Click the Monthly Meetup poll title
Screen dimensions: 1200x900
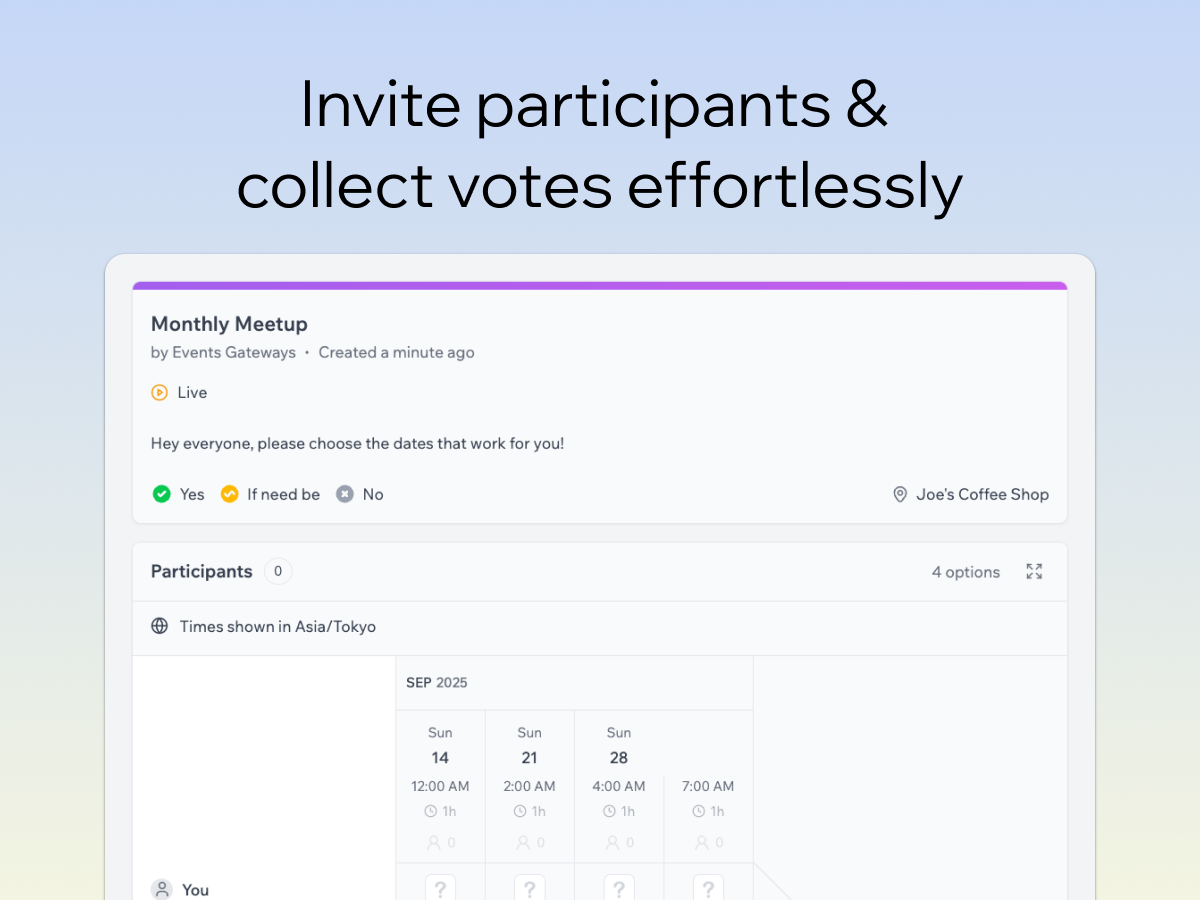pyautogui.click(x=229, y=324)
